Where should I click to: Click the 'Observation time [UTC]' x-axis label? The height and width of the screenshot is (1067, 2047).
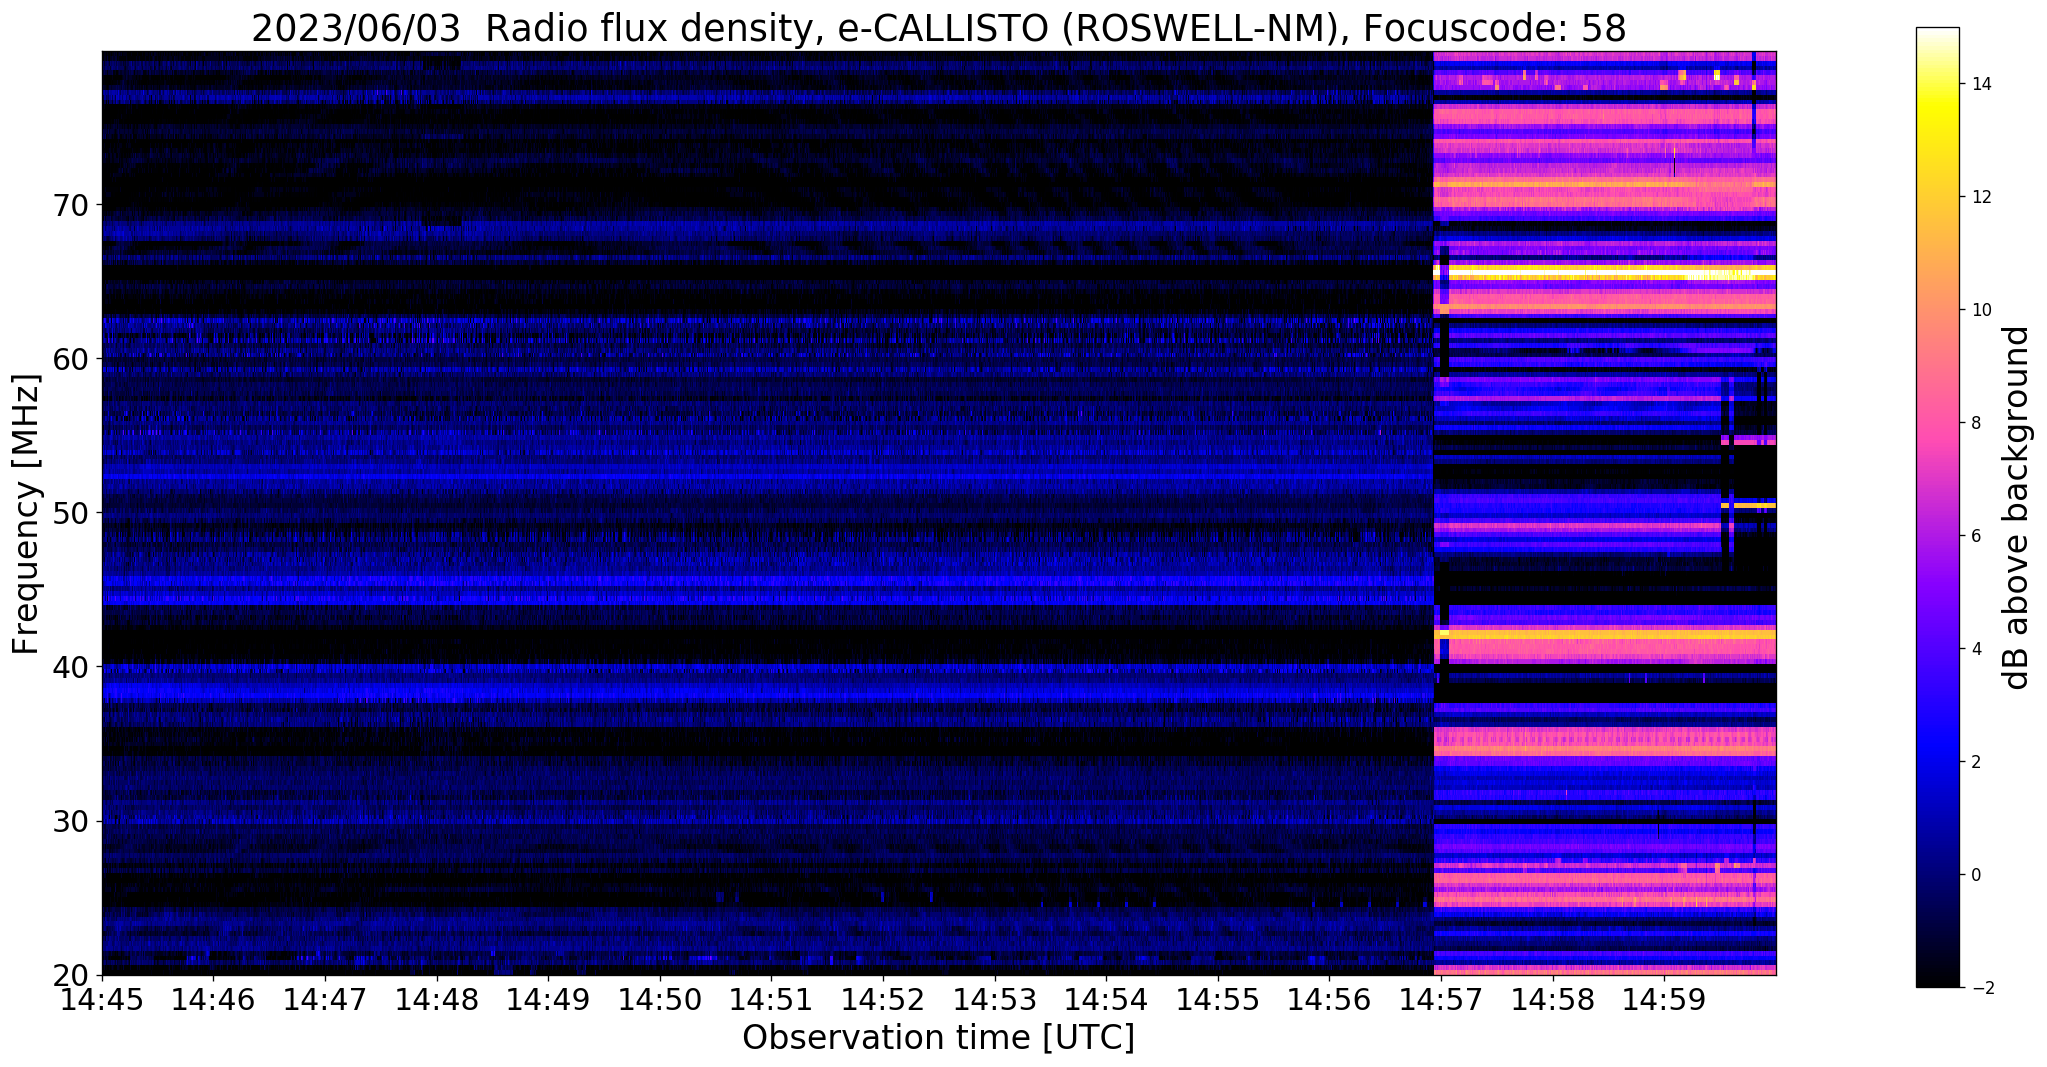pos(938,1038)
